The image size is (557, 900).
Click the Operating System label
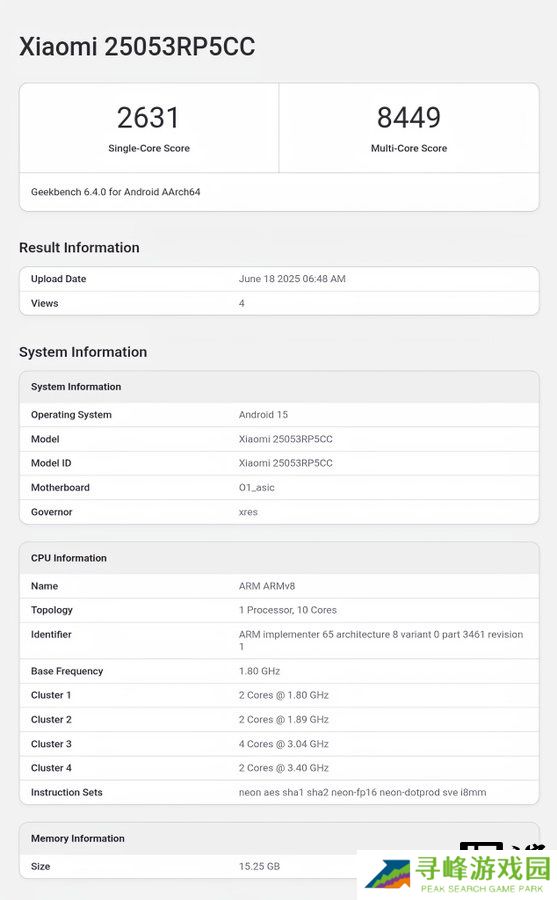71,414
